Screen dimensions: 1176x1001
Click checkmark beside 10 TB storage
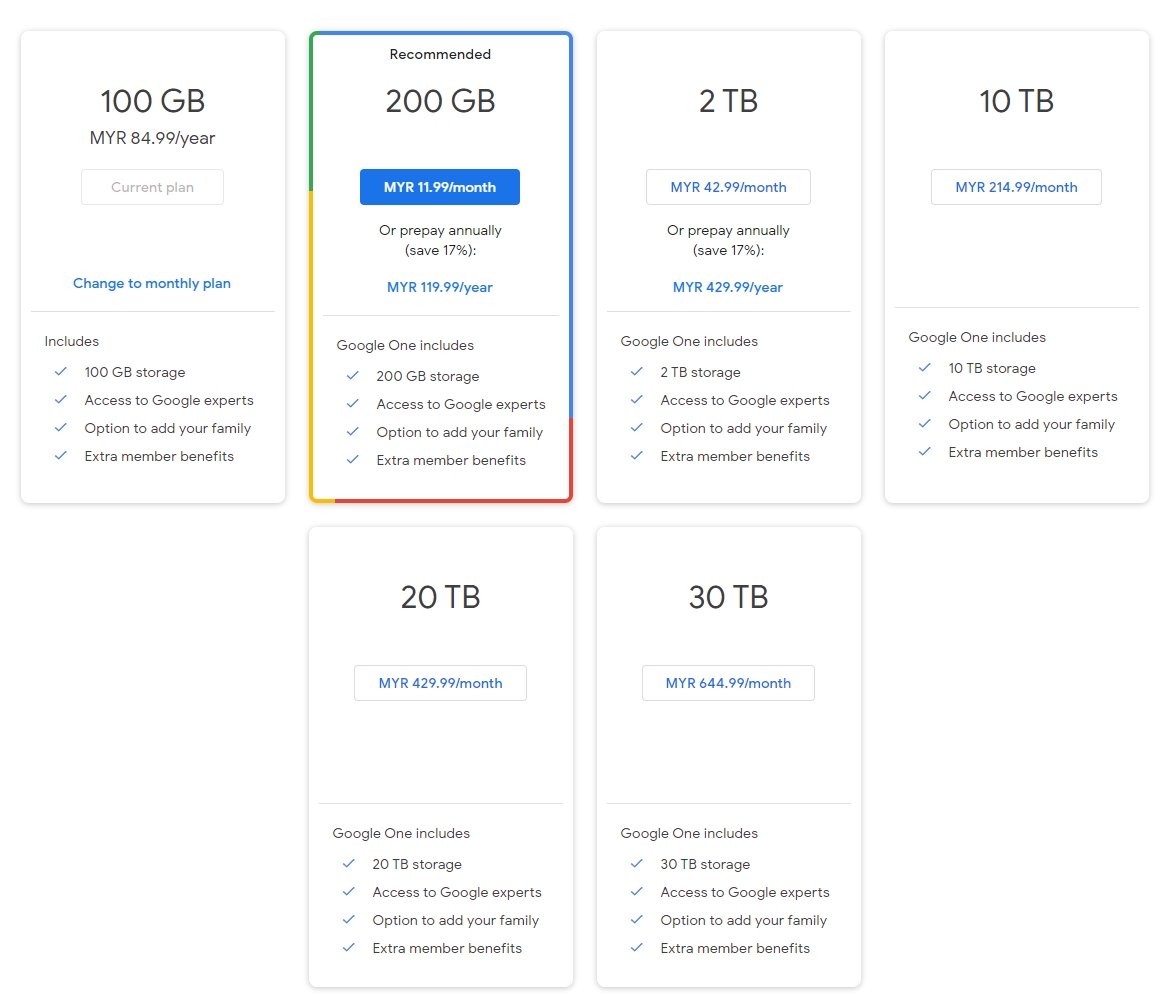click(925, 368)
